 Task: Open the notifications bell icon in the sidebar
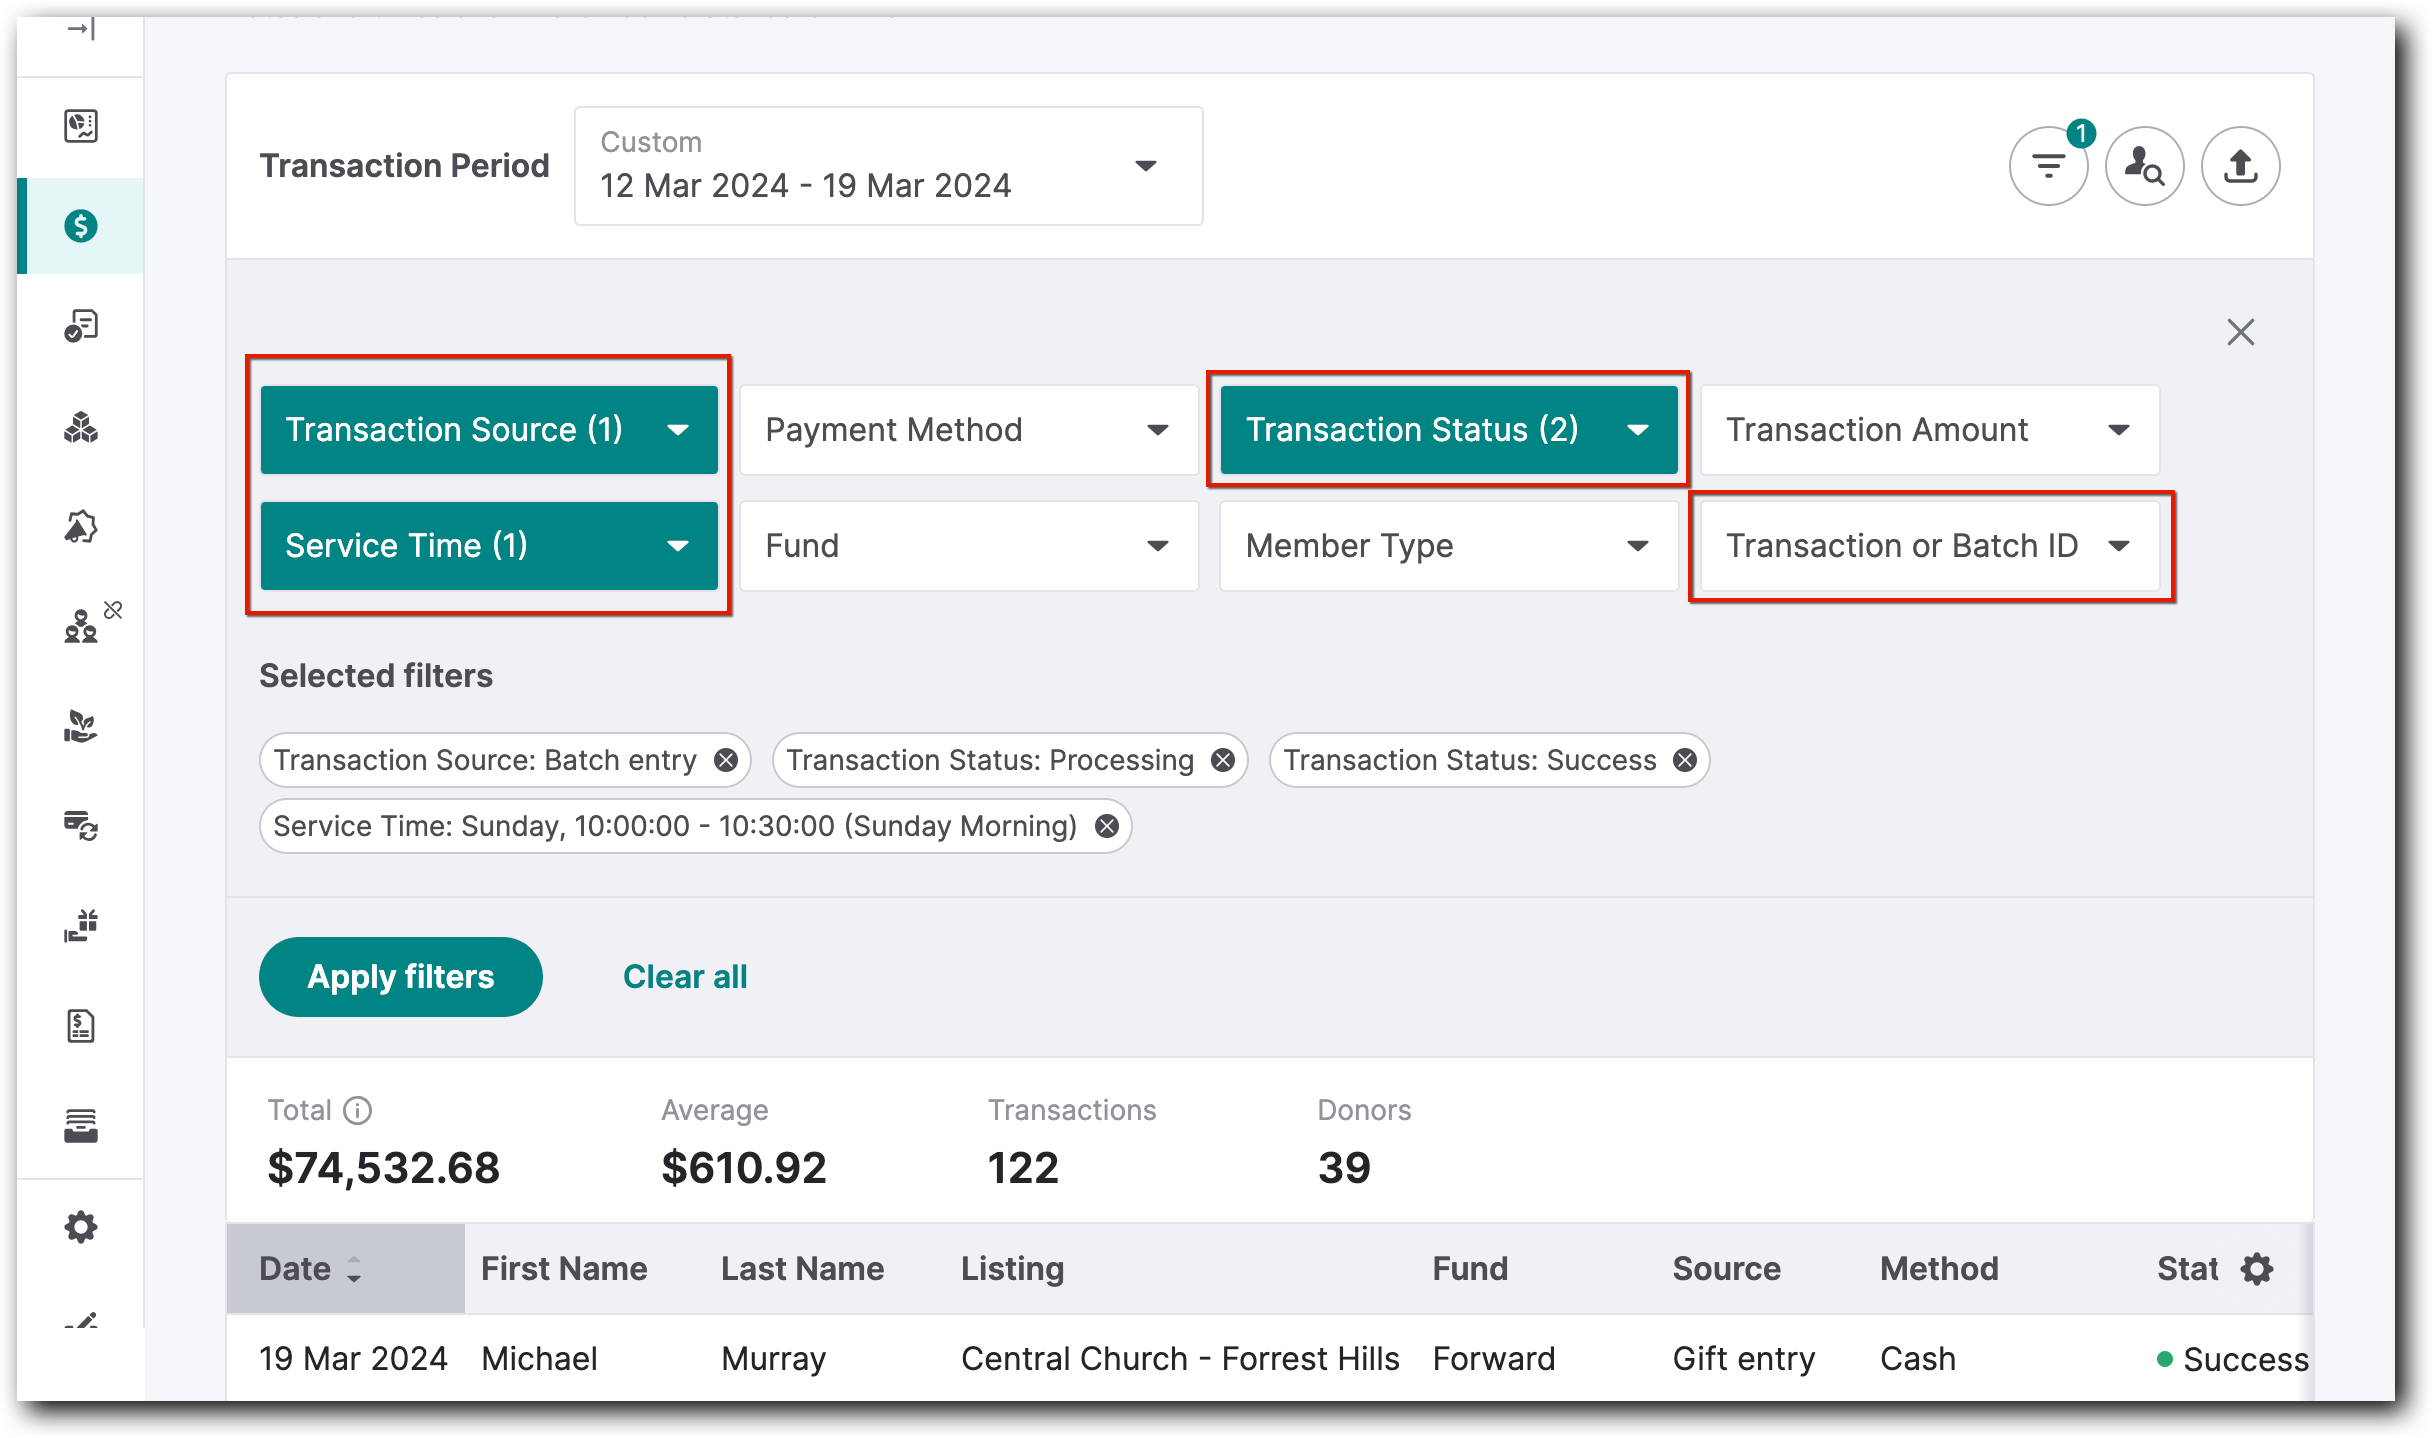80,527
